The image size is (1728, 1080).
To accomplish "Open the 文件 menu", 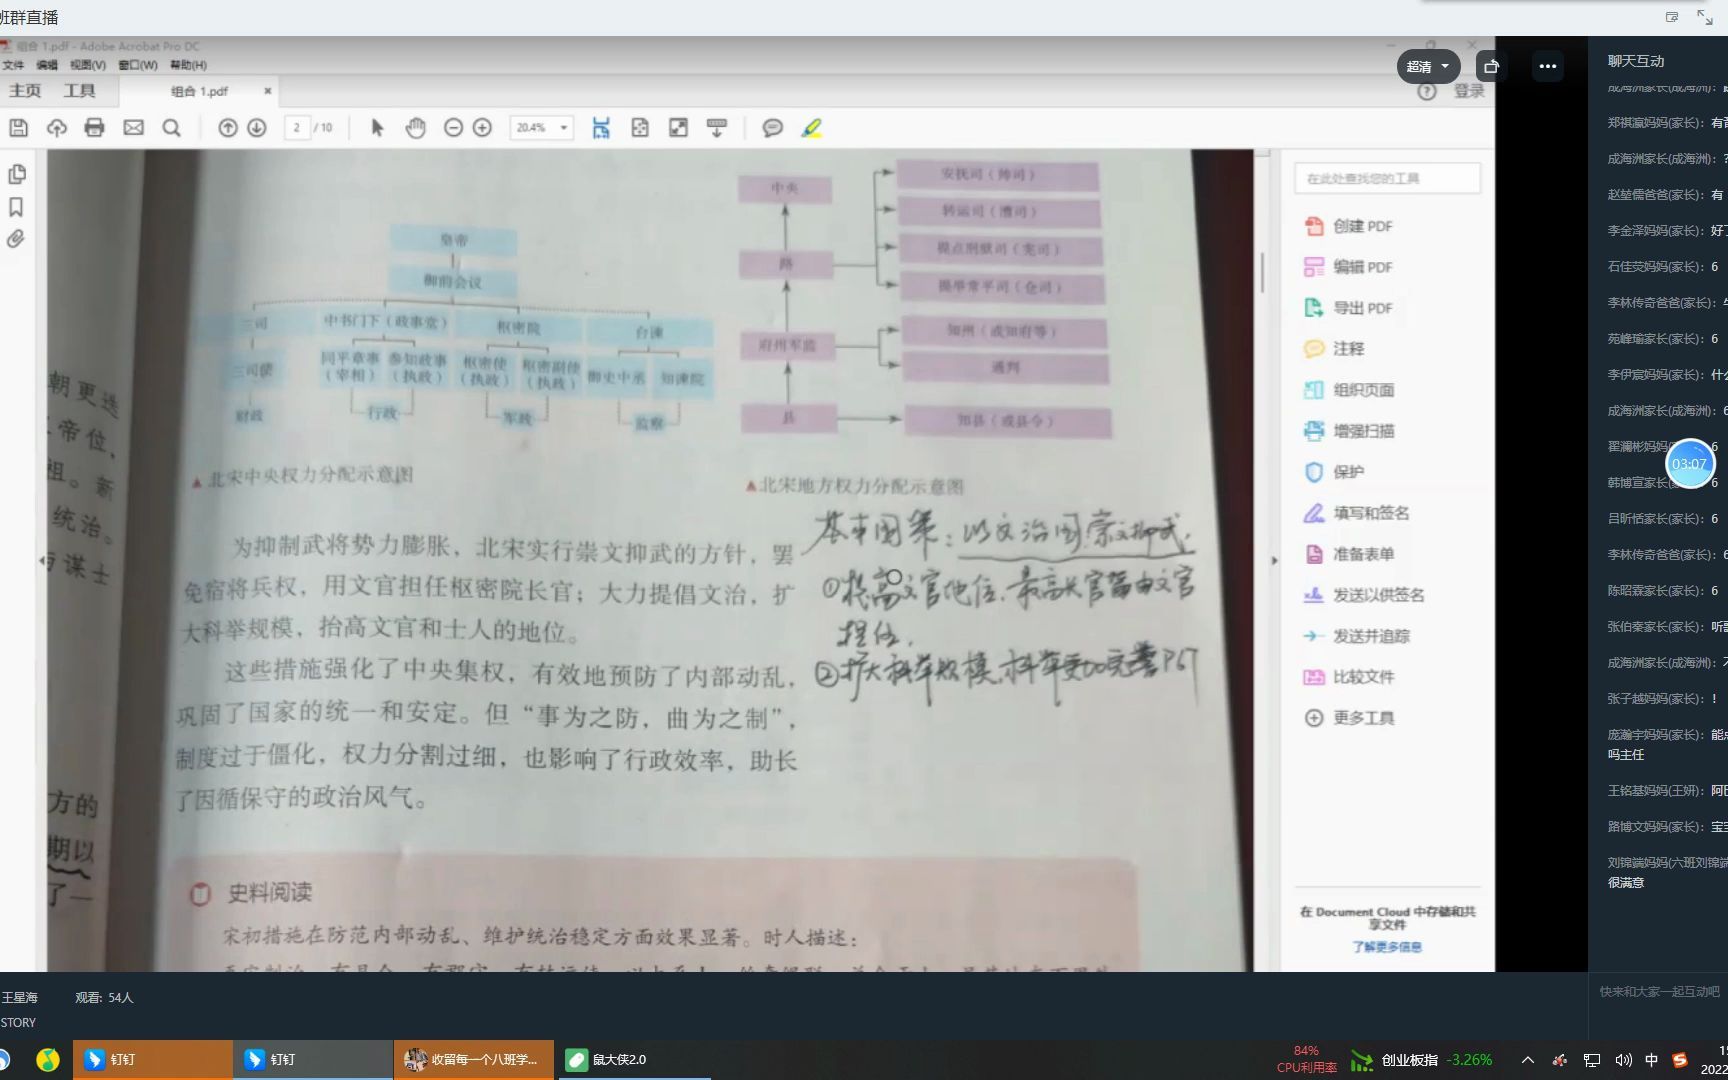I will click(x=13, y=65).
